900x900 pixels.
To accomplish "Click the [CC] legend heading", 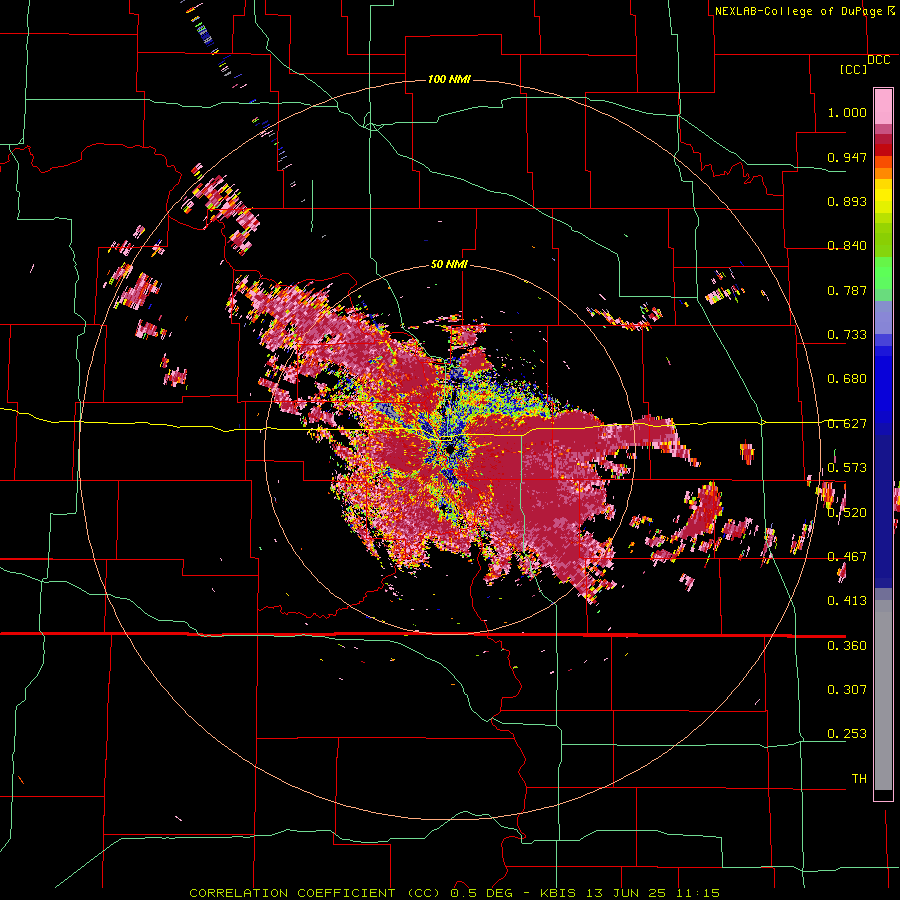I will tap(853, 69).
